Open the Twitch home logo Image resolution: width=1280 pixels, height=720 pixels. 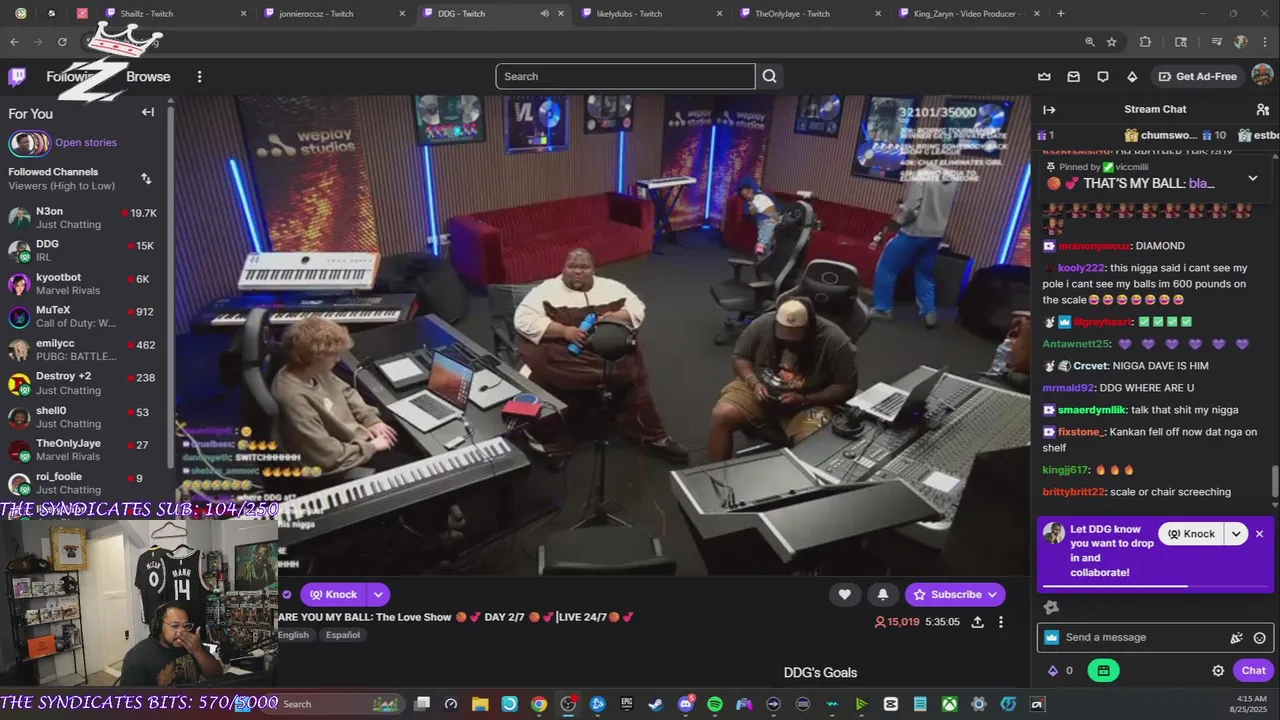(17, 76)
